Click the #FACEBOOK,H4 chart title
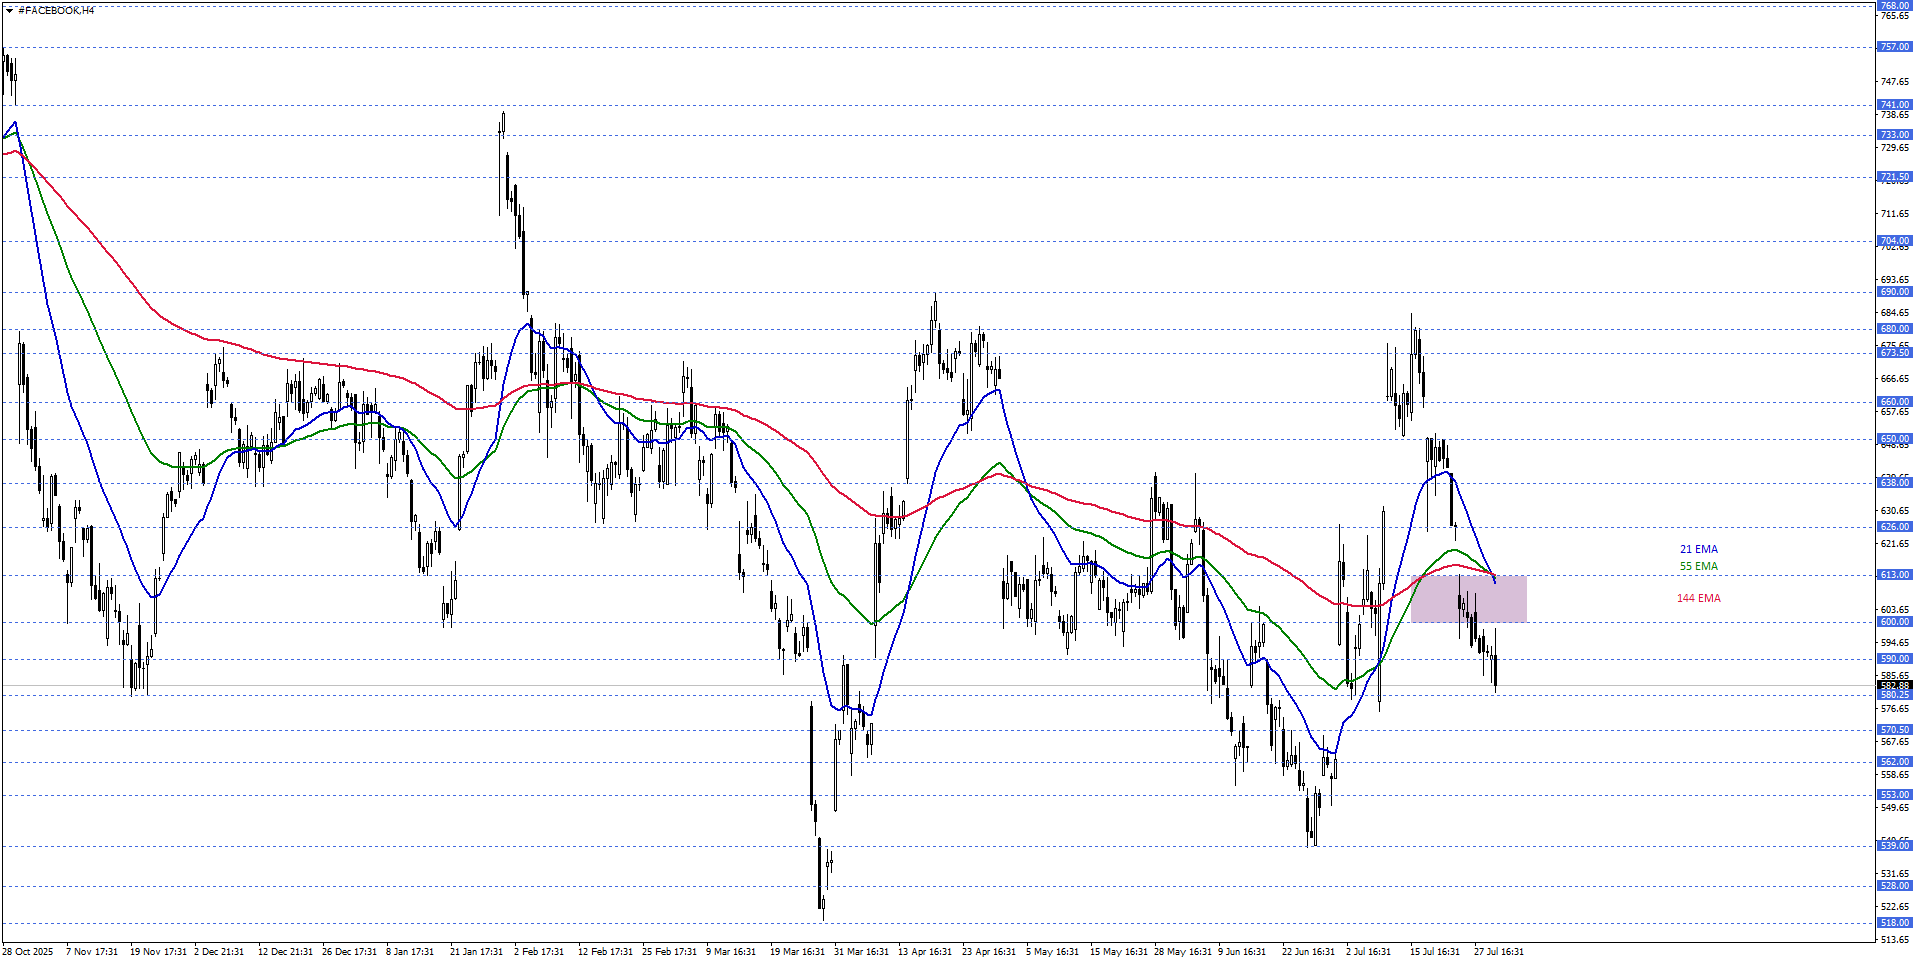 (56, 11)
